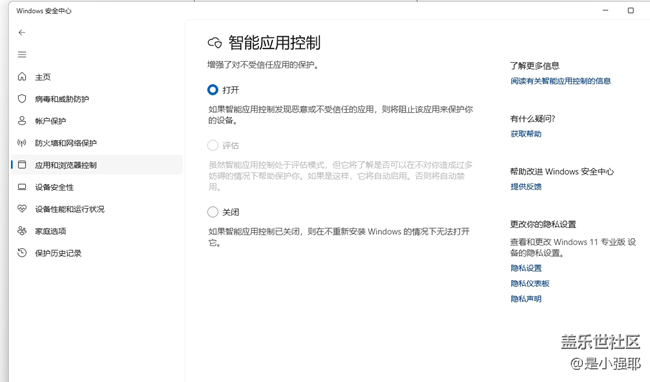Select the 打开 radio button
Screen dimensions: 650x382
(x=213, y=89)
